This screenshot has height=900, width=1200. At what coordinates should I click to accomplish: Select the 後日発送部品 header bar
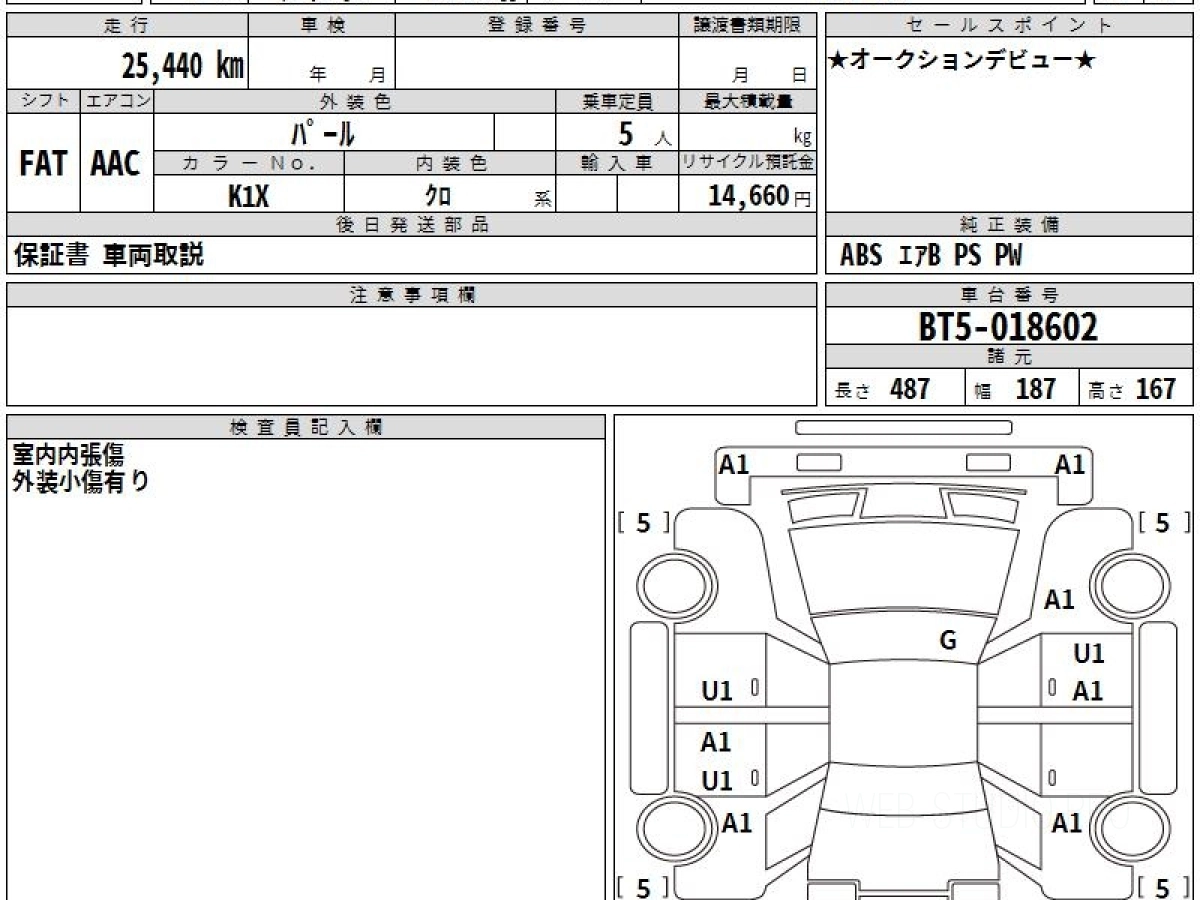tap(411, 225)
